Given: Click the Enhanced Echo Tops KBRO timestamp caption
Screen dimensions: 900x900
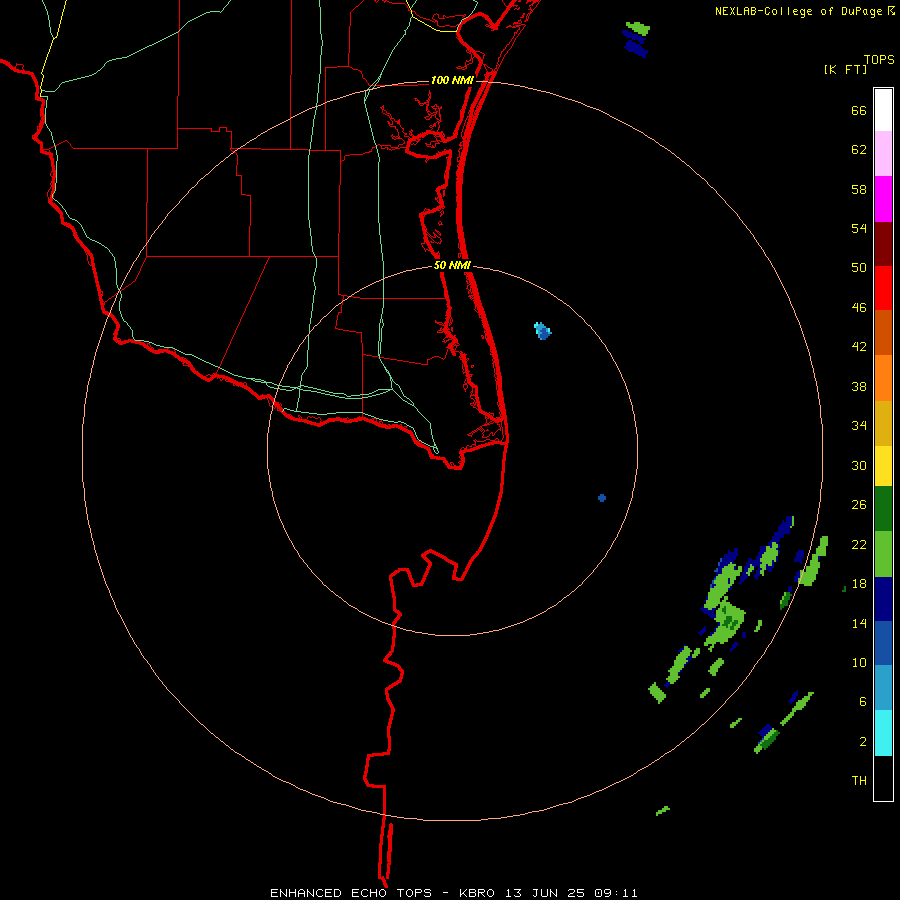Looking at the screenshot, I should [453, 893].
